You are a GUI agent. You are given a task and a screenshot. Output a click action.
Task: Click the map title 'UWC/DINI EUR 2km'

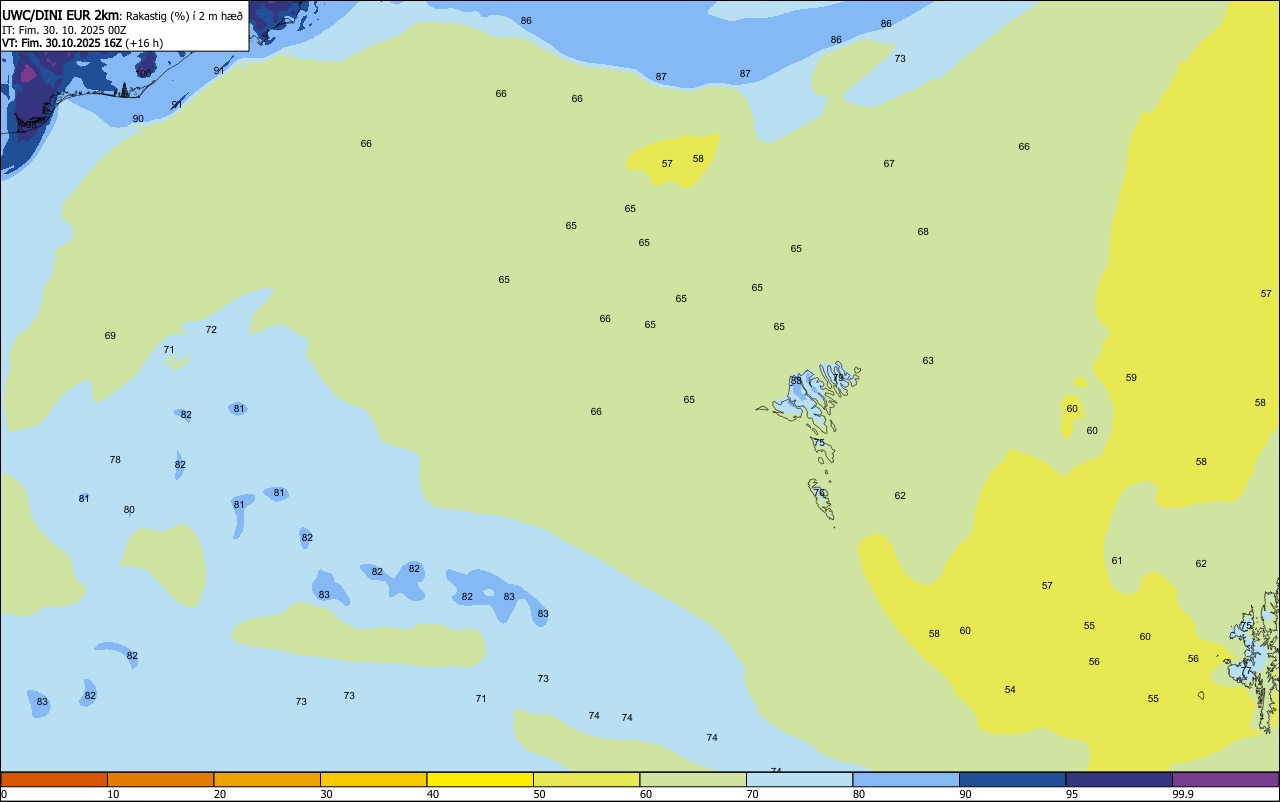click(x=61, y=15)
